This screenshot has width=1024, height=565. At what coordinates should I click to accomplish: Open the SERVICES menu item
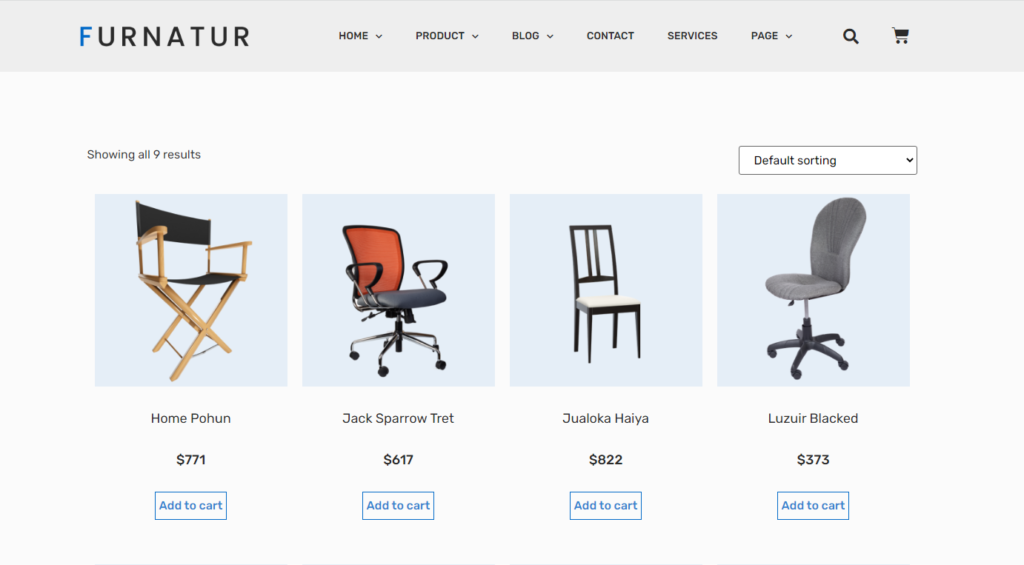pyautogui.click(x=692, y=36)
